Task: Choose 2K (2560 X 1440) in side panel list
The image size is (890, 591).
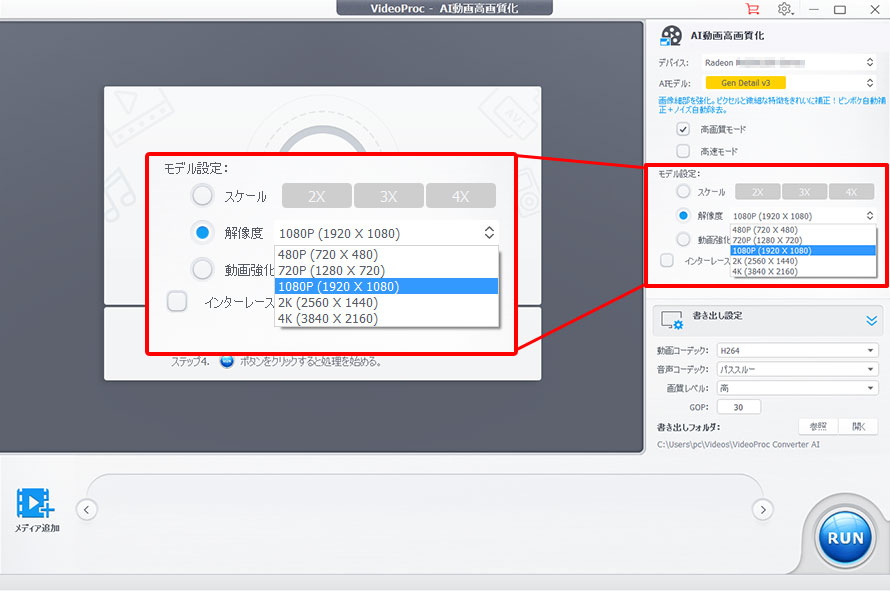Action: [803, 261]
